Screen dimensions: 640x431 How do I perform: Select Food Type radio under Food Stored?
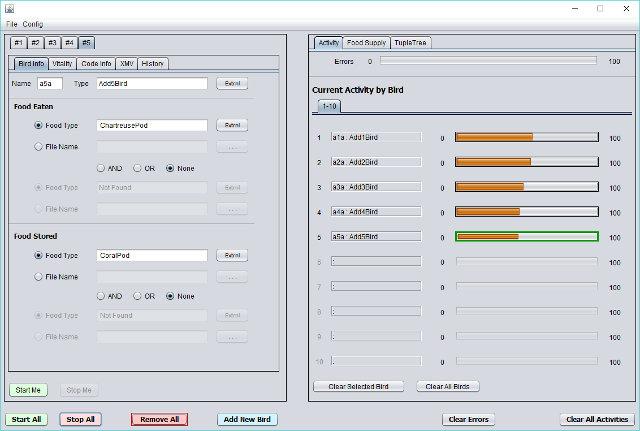(x=38, y=255)
